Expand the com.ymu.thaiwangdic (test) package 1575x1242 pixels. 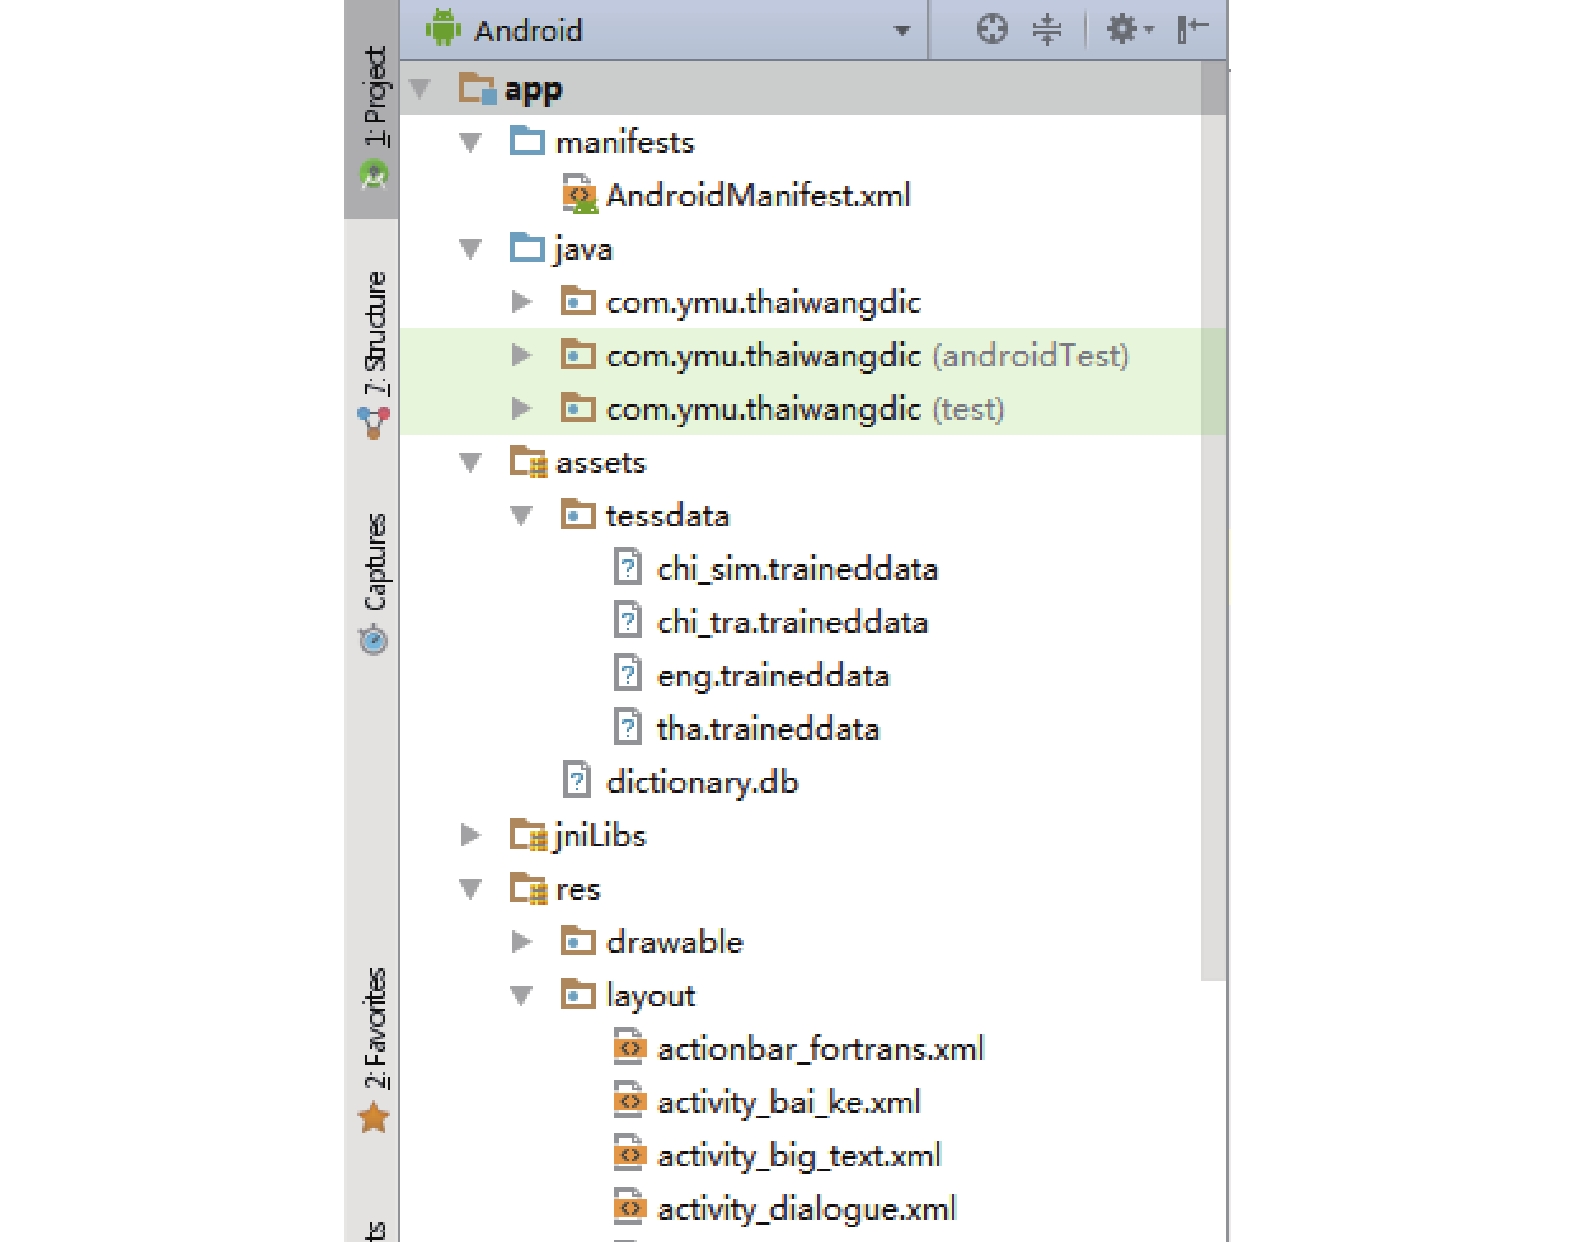click(x=521, y=408)
